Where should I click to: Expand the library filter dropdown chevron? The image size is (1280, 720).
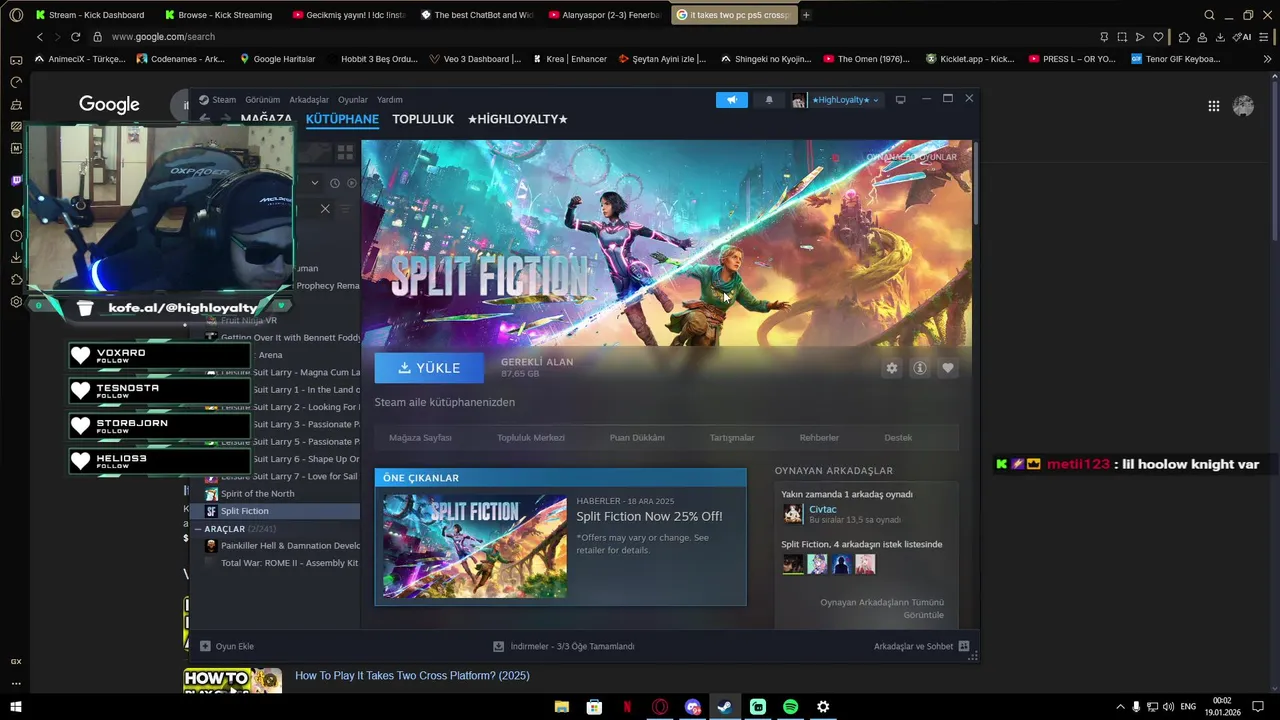tap(314, 183)
